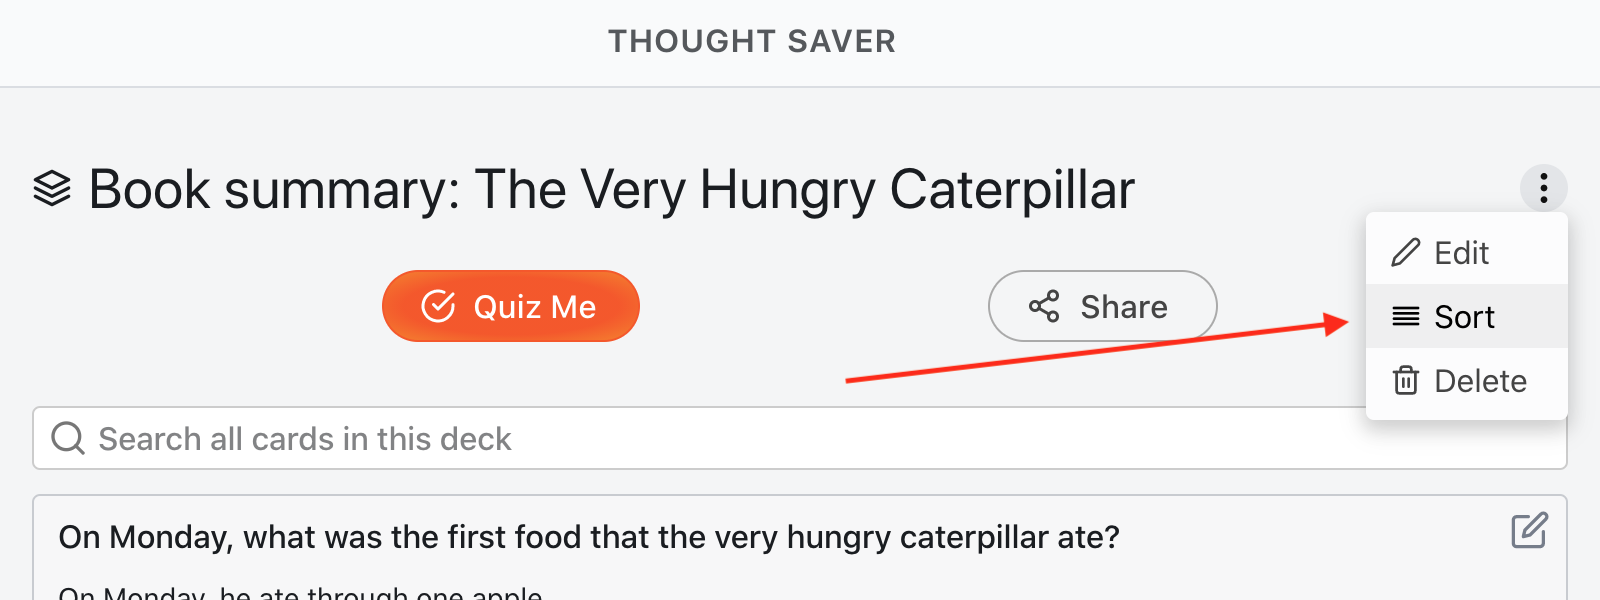Screen dimensions: 1600x600
Task: Open the card asking about Monday's first food
Action: click(589, 537)
